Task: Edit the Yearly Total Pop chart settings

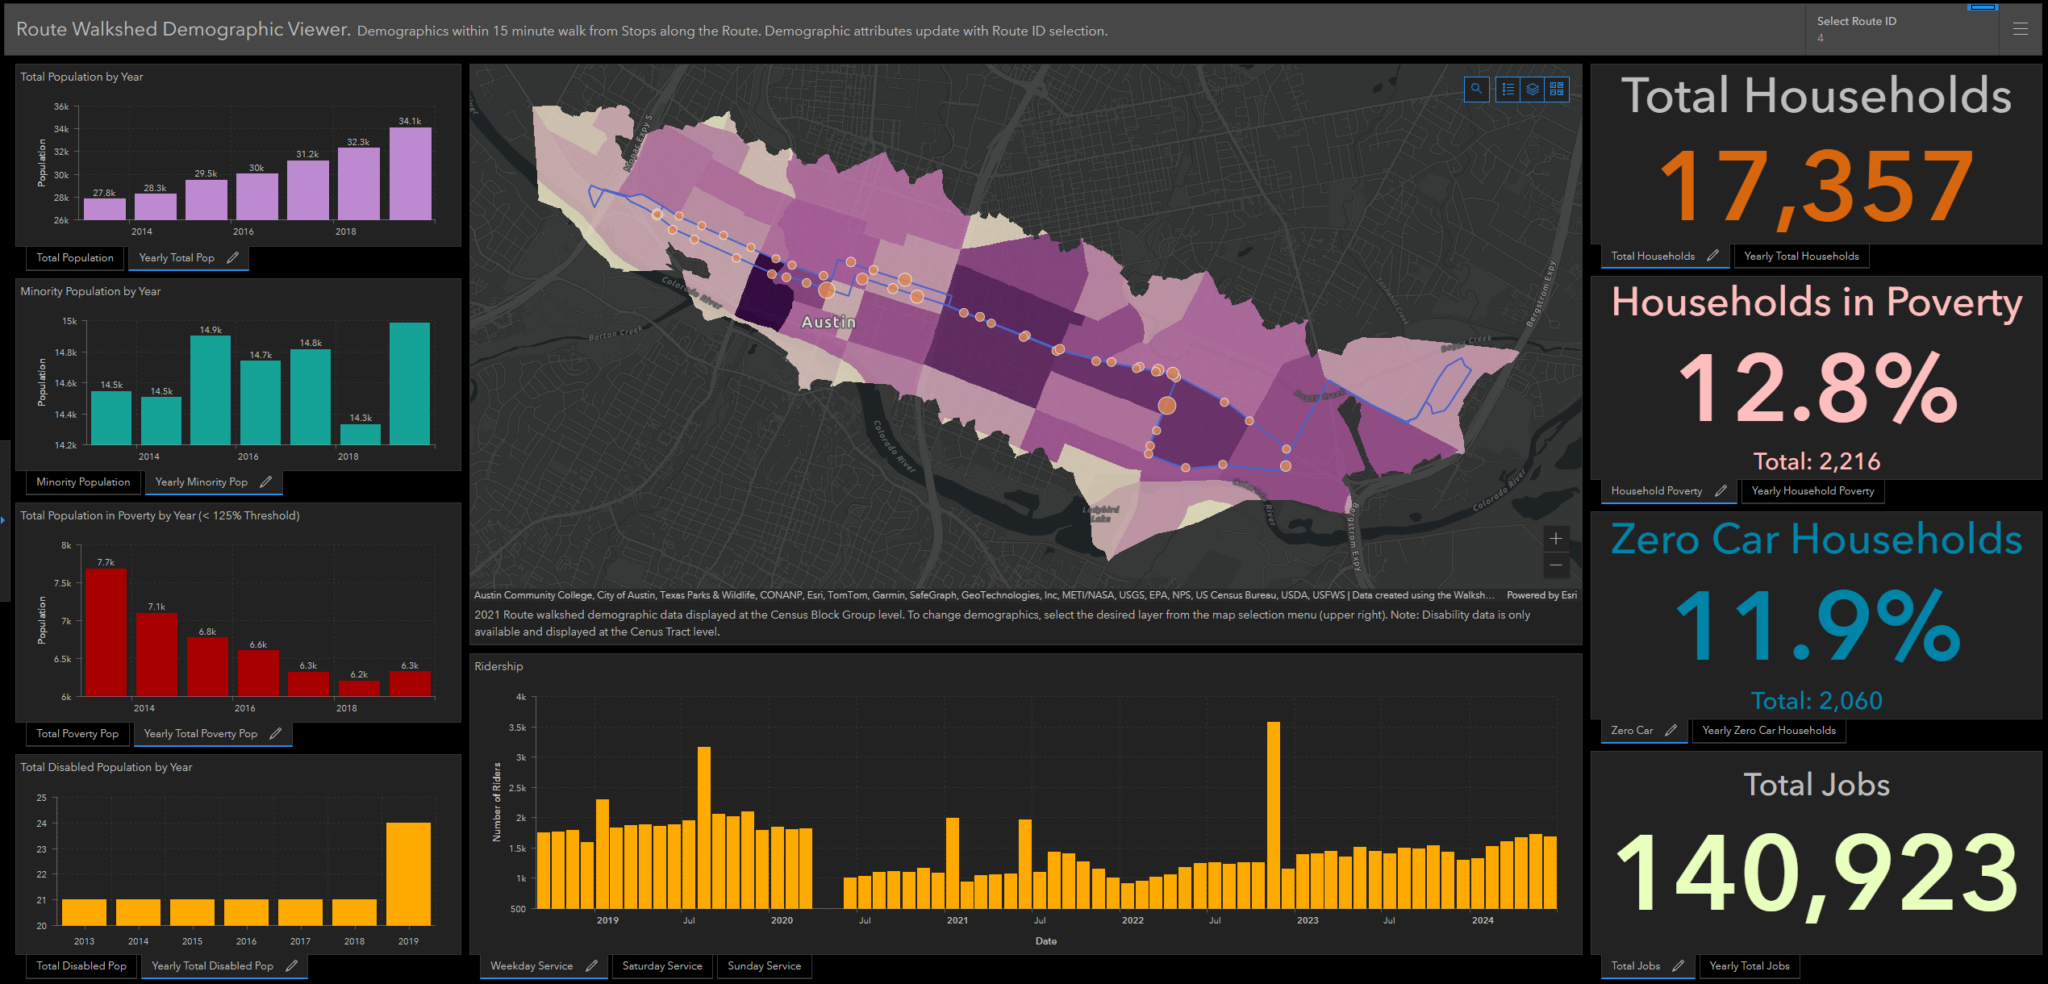Action: 233,257
